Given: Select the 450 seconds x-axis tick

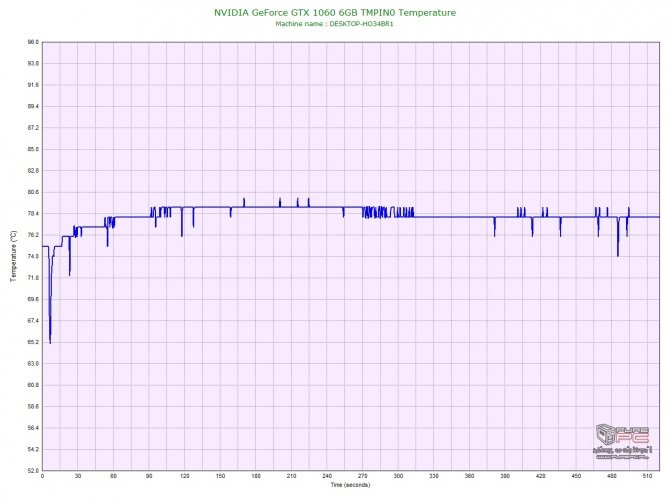Looking at the screenshot, I should pos(576,476).
